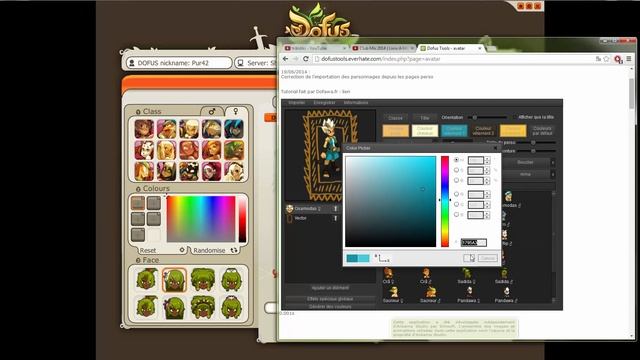Bookmark page with the star icon
640x360 pixels.
pyautogui.click(x=607, y=59)
